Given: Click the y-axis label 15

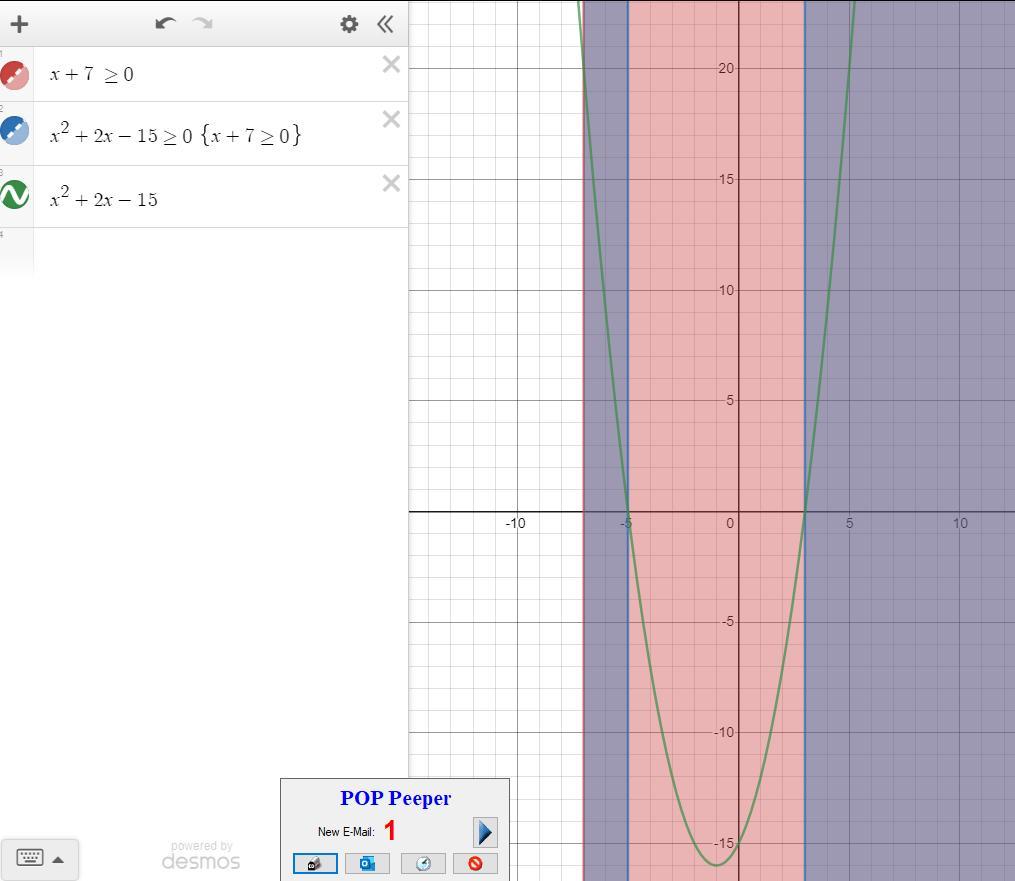Looking at the screenshot, I should [726, 179].
